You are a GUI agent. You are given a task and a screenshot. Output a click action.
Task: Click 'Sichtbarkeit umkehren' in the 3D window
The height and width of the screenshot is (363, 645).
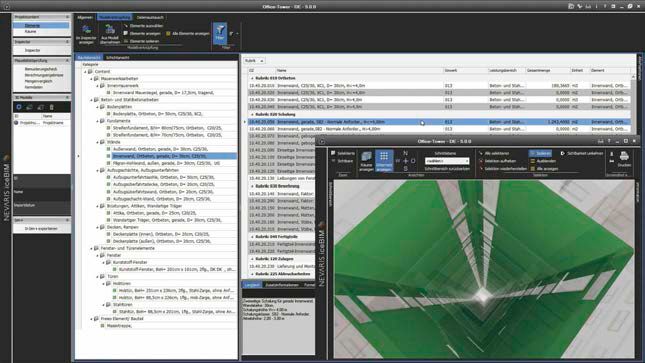[x=582, y=154]
